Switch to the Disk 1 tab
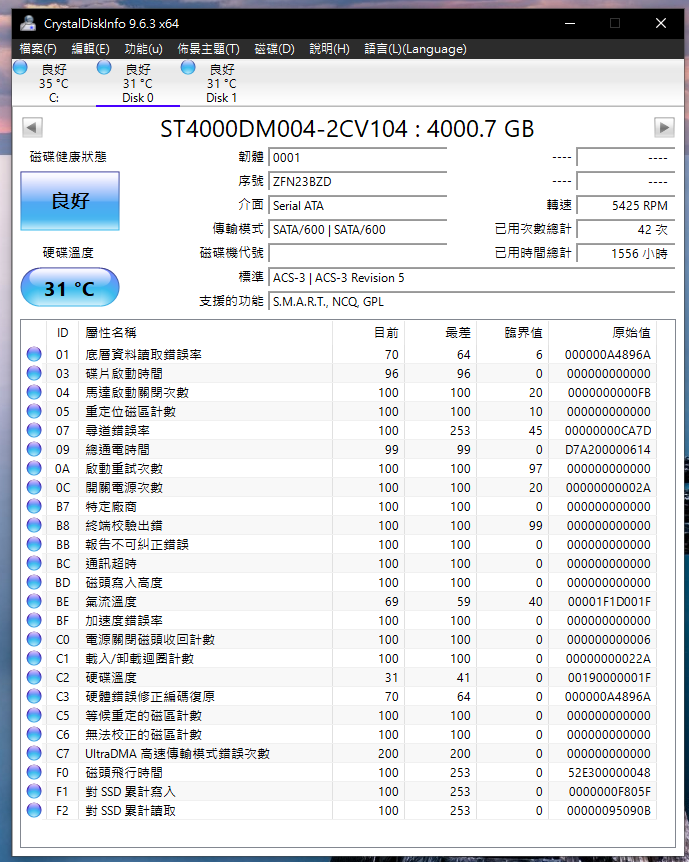Screen dimensions: 689x862 222,83
